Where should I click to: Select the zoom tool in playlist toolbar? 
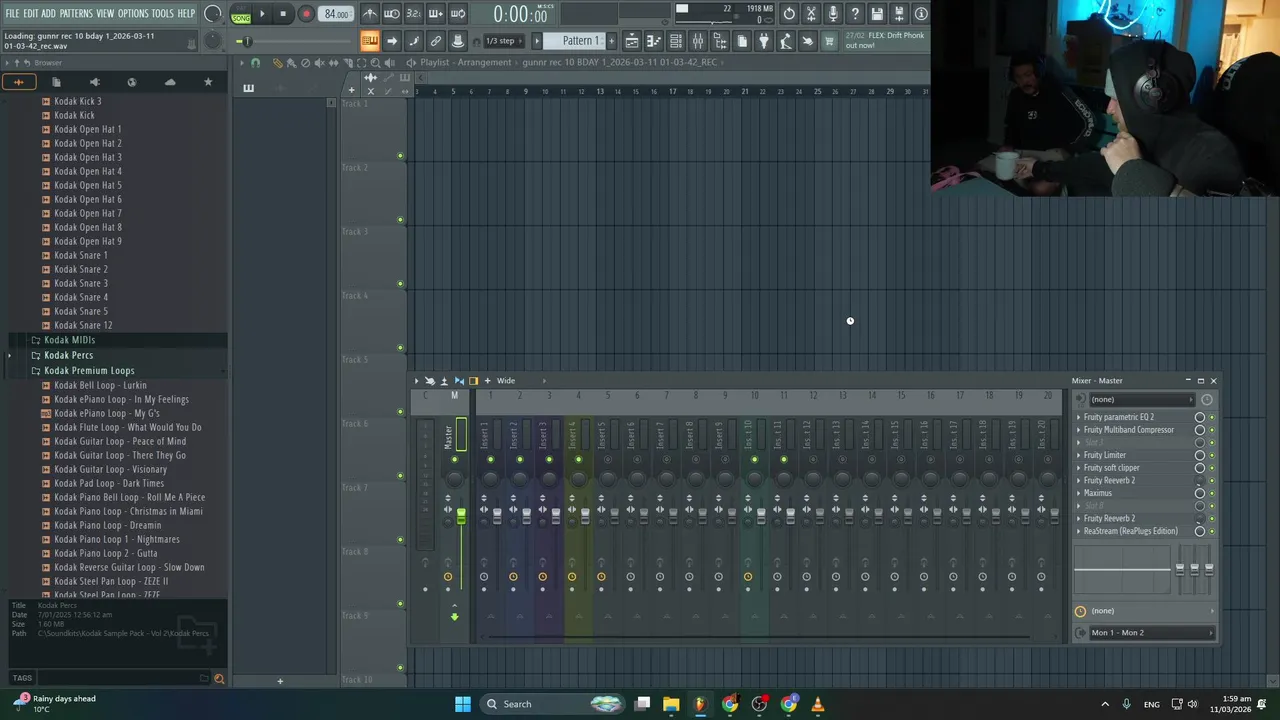pyautogui.click(x=375, y=62)
